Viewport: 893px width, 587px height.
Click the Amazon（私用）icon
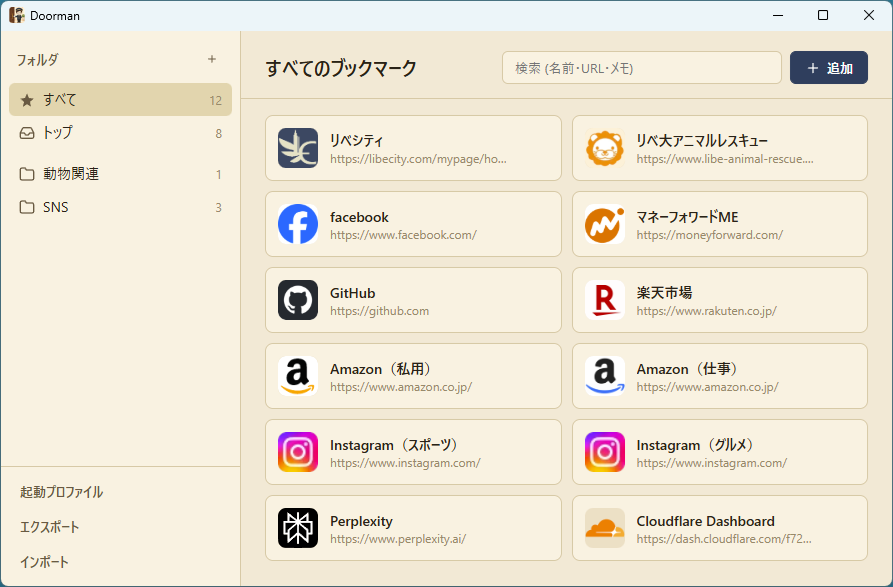(x=298, y=376)
